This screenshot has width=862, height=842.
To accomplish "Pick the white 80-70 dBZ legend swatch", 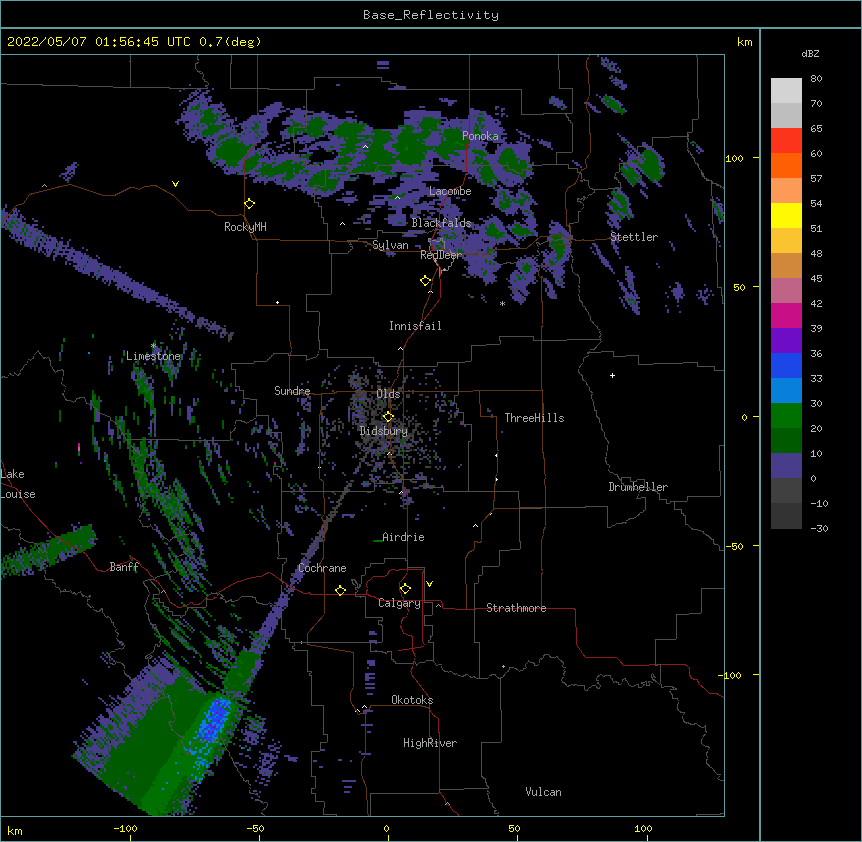I will tap(786, 91).
